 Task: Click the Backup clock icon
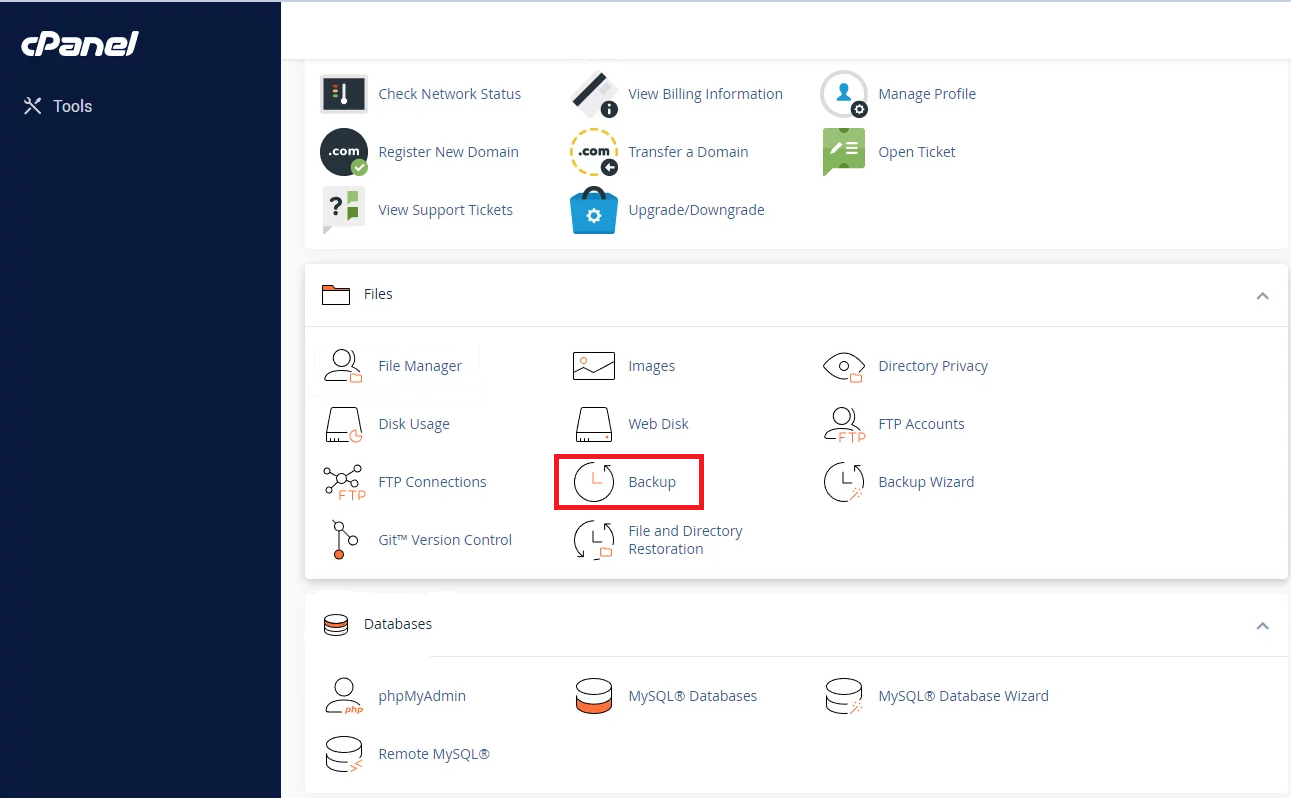(x=594, y=482)
